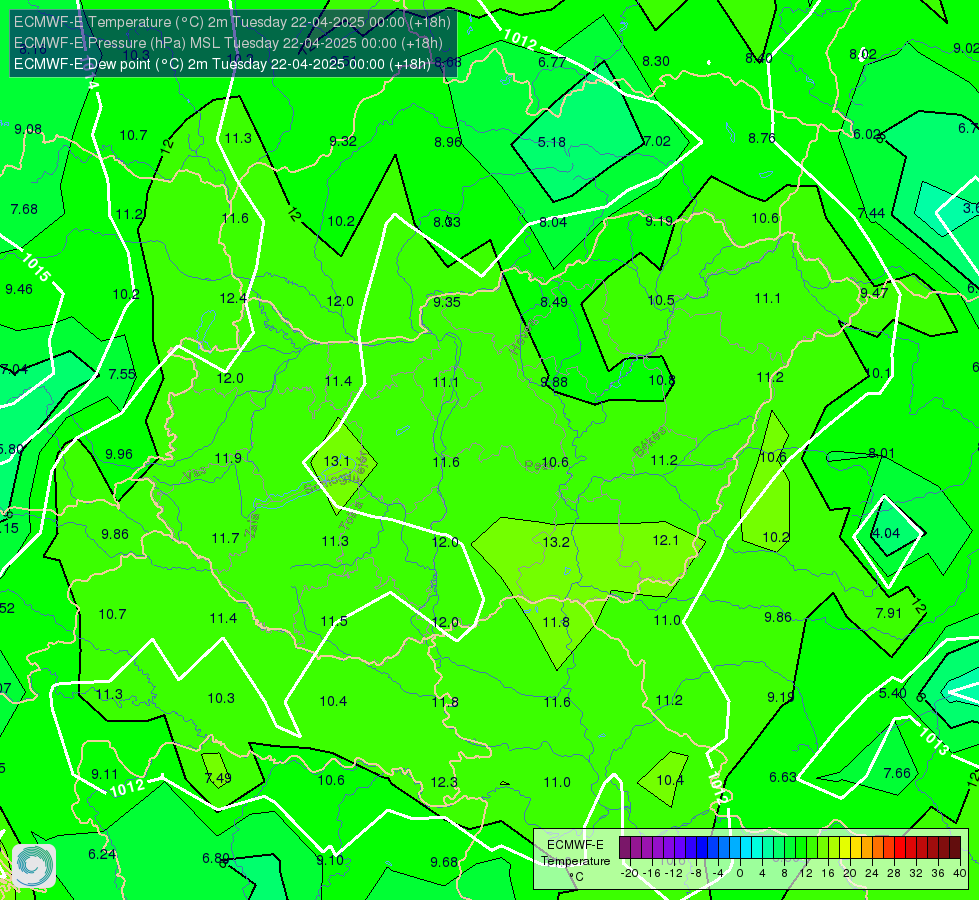Click the 7.68 temperature value
The height and width of the screenshot is (900, 979).
coord(24,209)
